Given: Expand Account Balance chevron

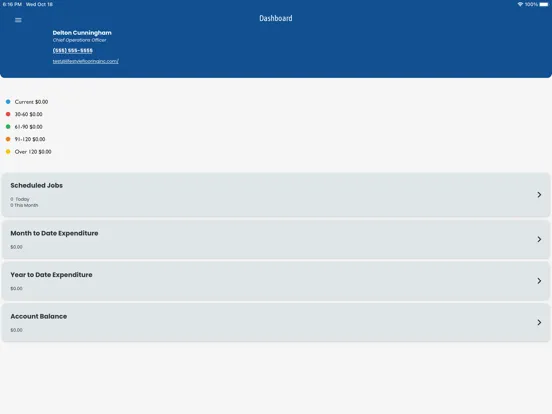Looking at the screenshot, I should 539,322.
